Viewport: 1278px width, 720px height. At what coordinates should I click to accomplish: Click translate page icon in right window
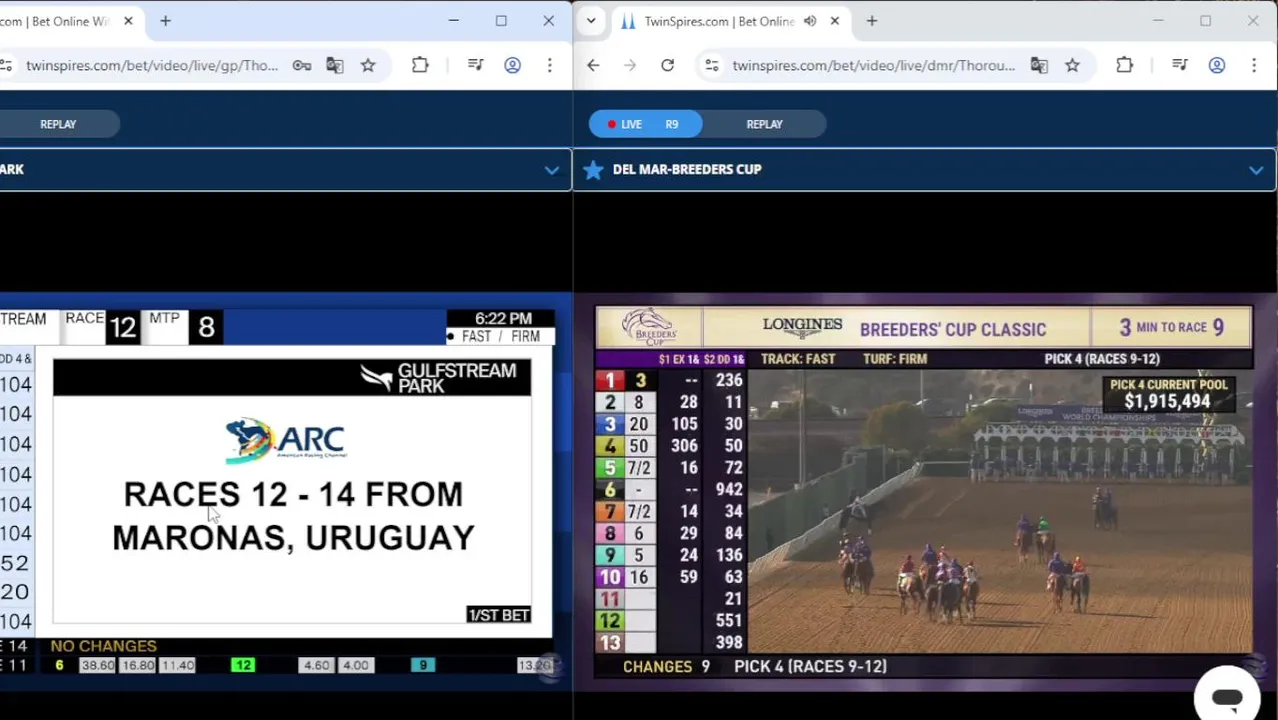point(1039,66)
